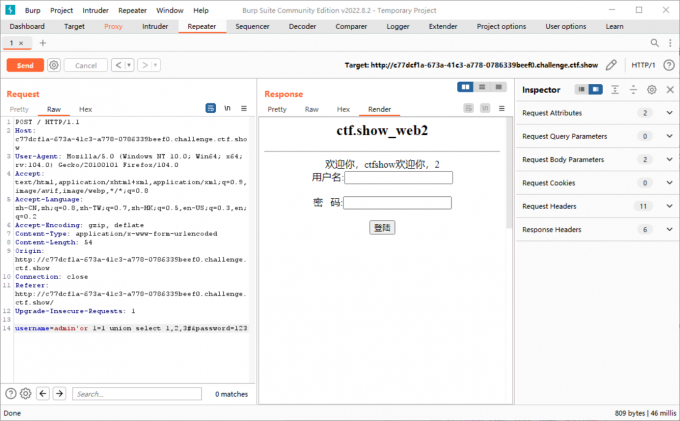Click the 登陆 button in rendered page

pos(382,228)
